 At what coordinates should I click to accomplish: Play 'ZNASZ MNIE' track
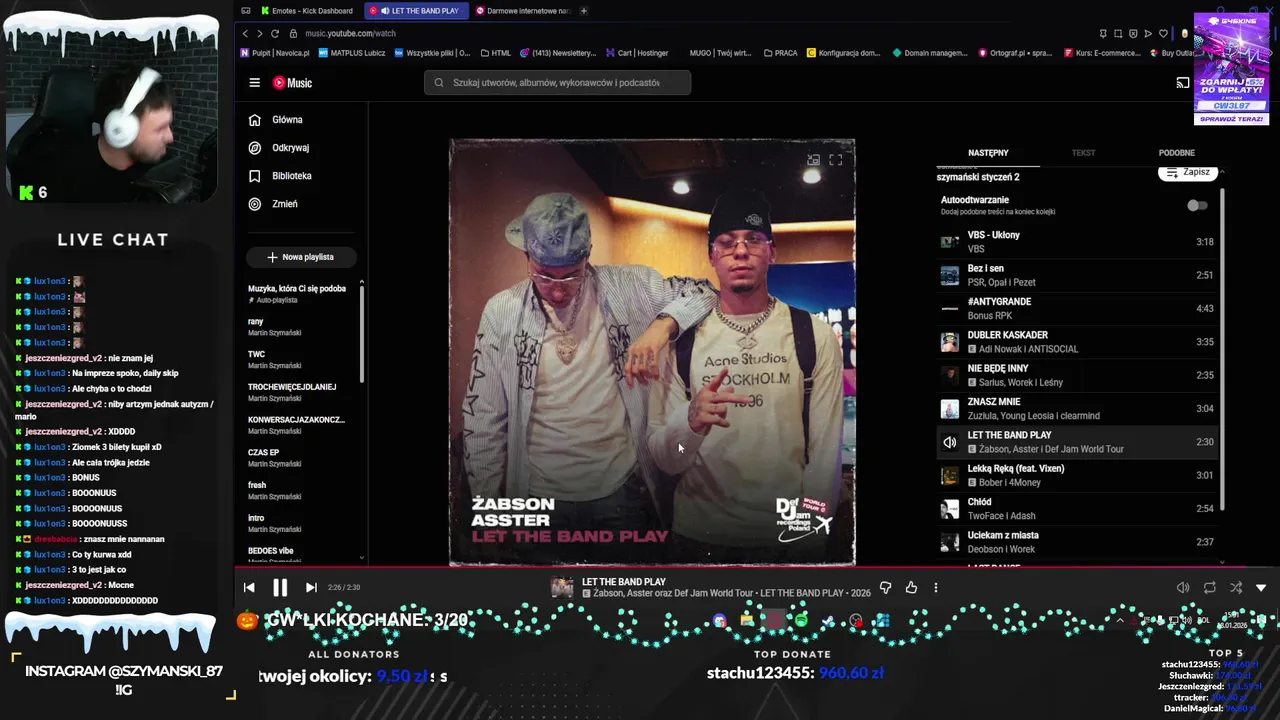[1077, 408]
